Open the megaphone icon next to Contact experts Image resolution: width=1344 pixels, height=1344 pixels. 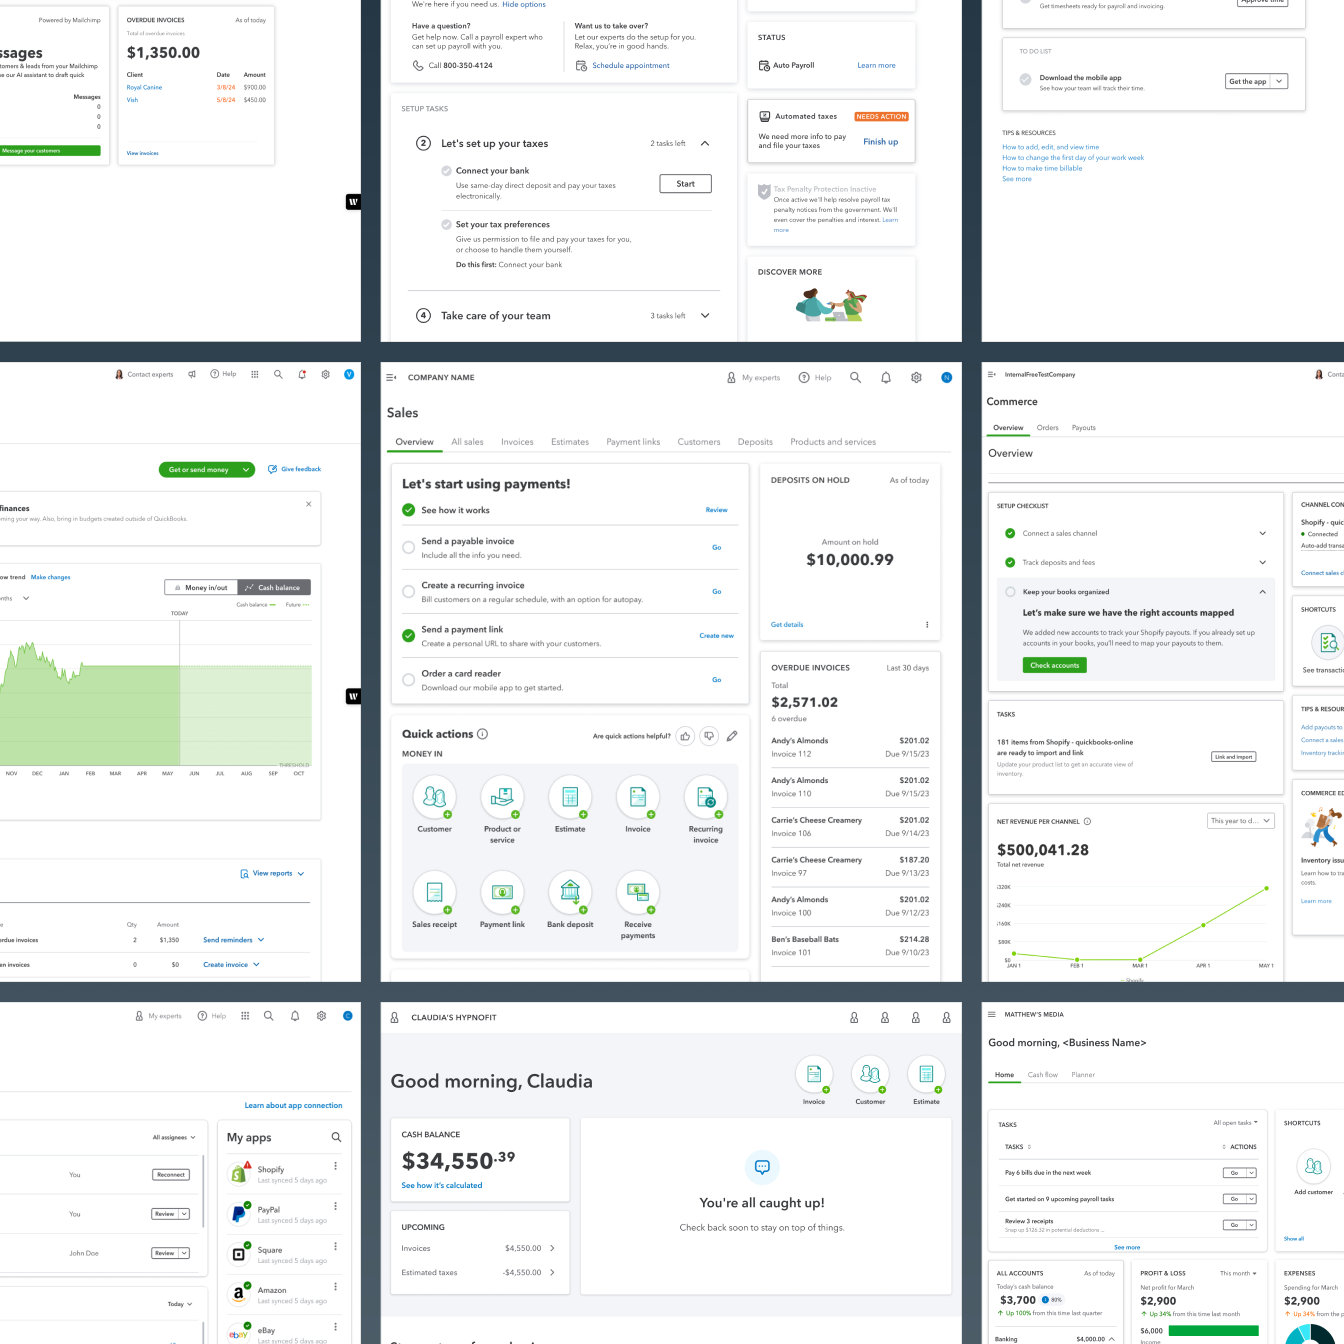192,374
